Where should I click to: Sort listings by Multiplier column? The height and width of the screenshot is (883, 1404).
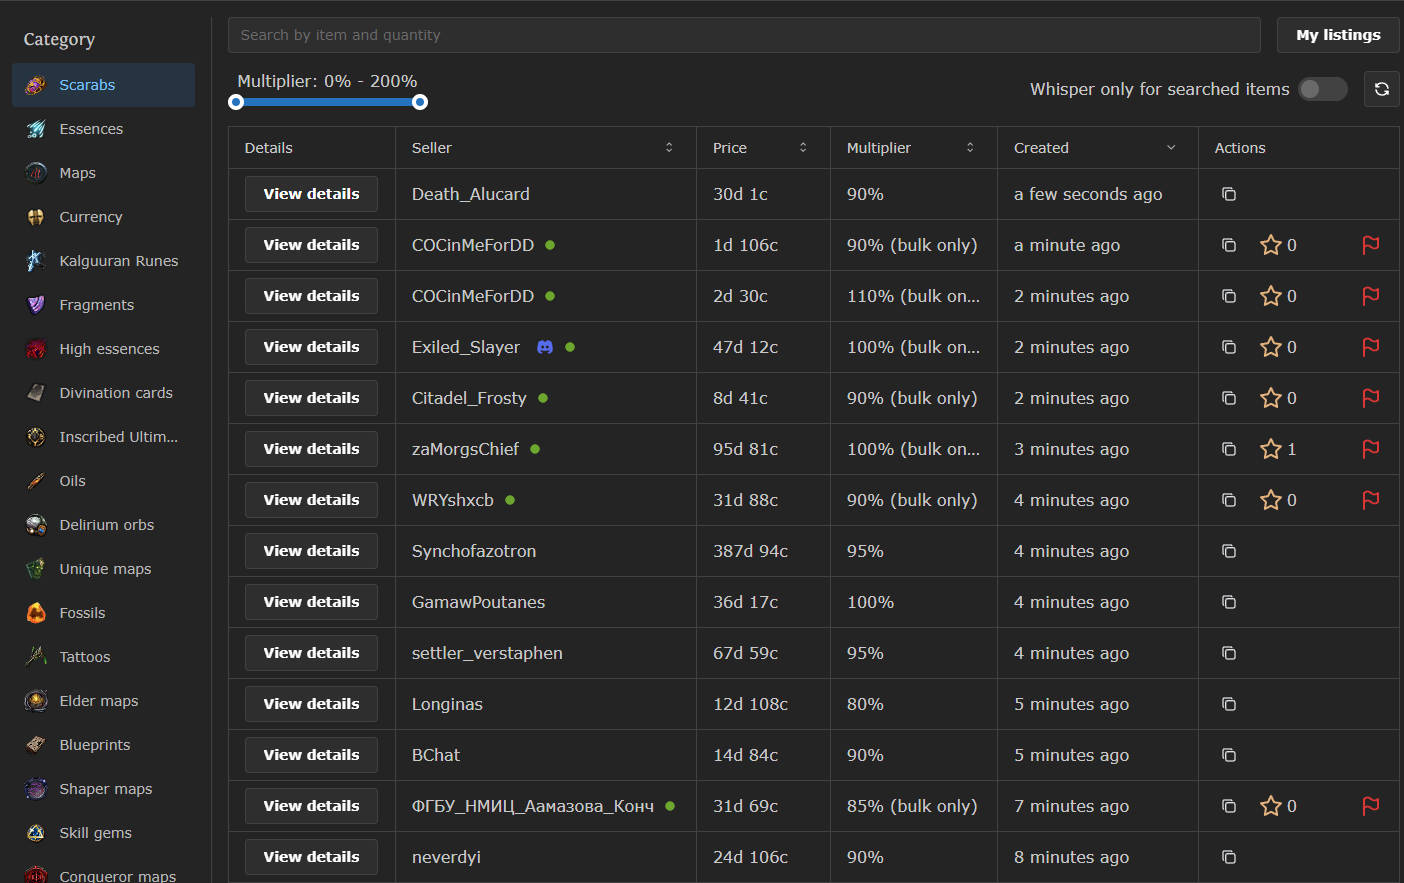click(970, 148)
